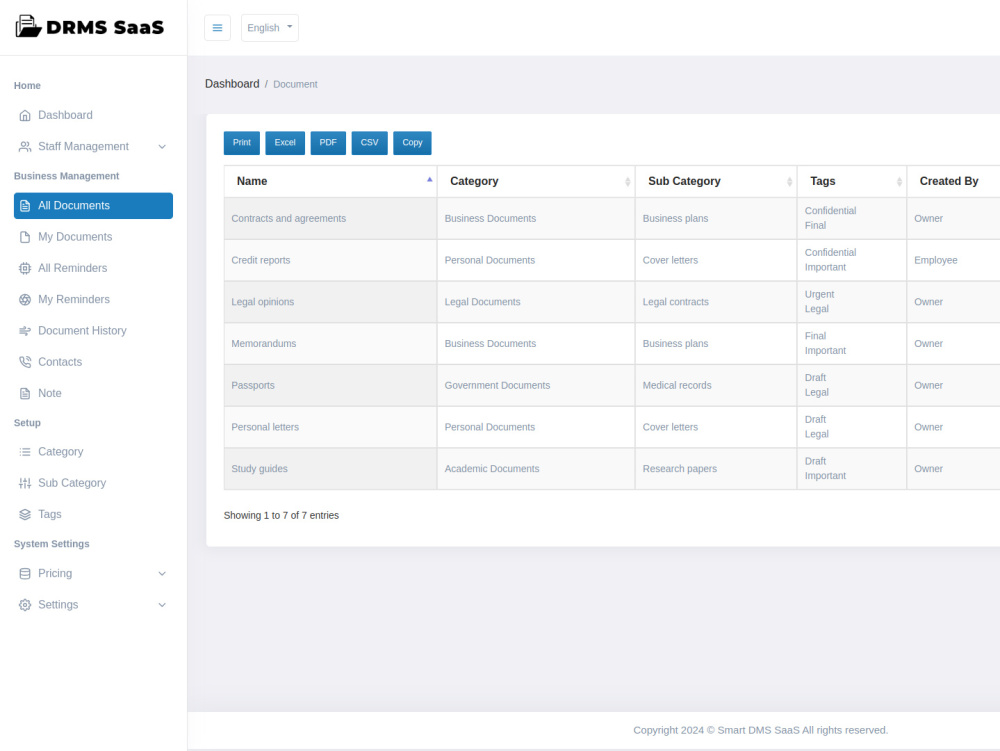Open the Category setup page
The width and height of the screenshot is (1000, 751).
[x=63, y=452]
